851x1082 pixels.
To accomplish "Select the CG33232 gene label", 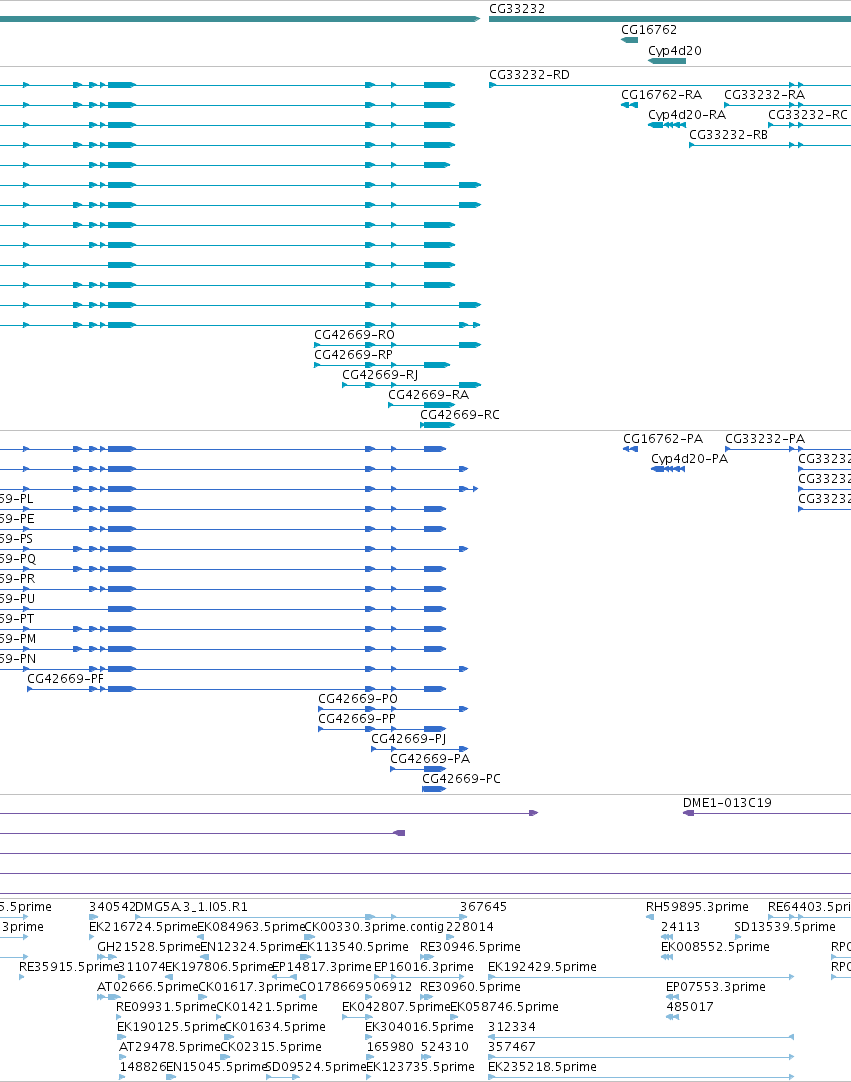I will pyautogui.click(x=517, y=9).
